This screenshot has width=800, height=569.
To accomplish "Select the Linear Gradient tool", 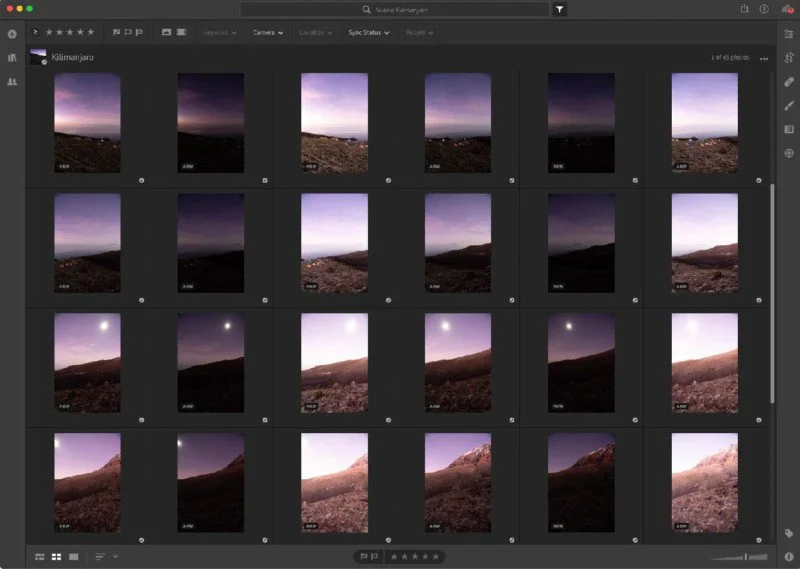I will [789, 129].
